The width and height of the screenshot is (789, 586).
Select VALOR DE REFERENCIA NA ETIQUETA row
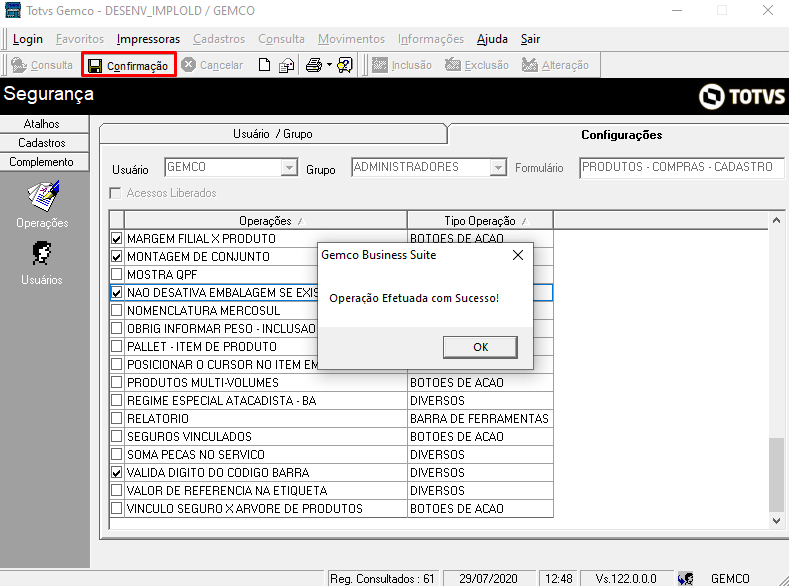coord(332,490)
